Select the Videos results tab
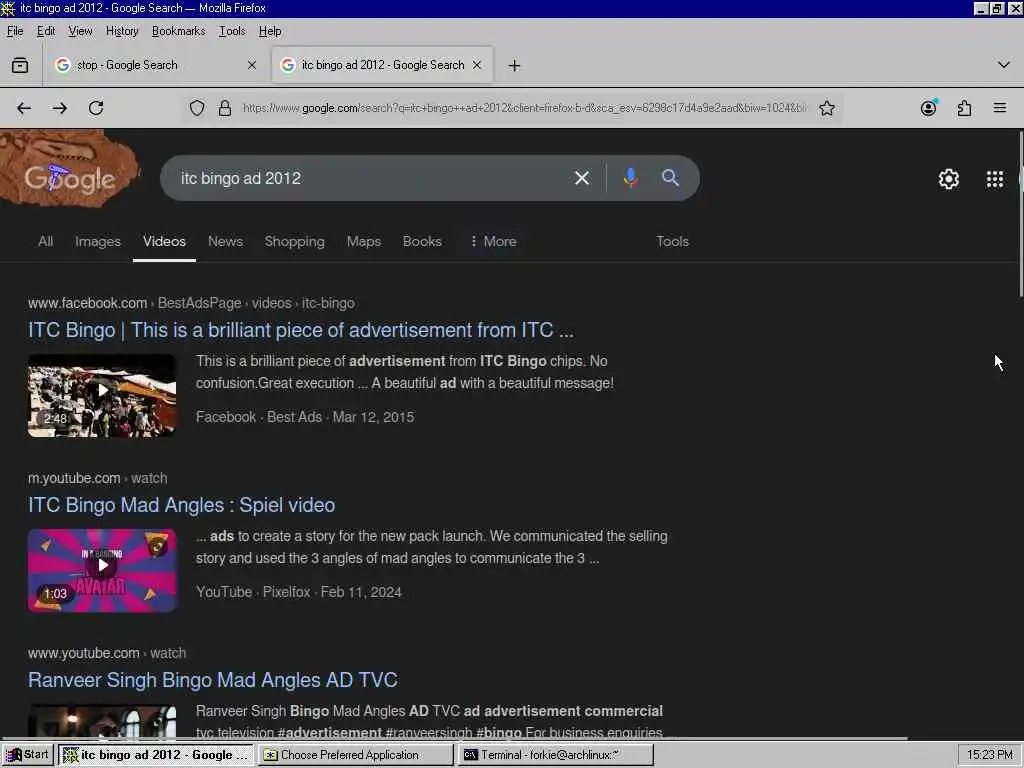The image size is (1024, 768). (164, 242)
